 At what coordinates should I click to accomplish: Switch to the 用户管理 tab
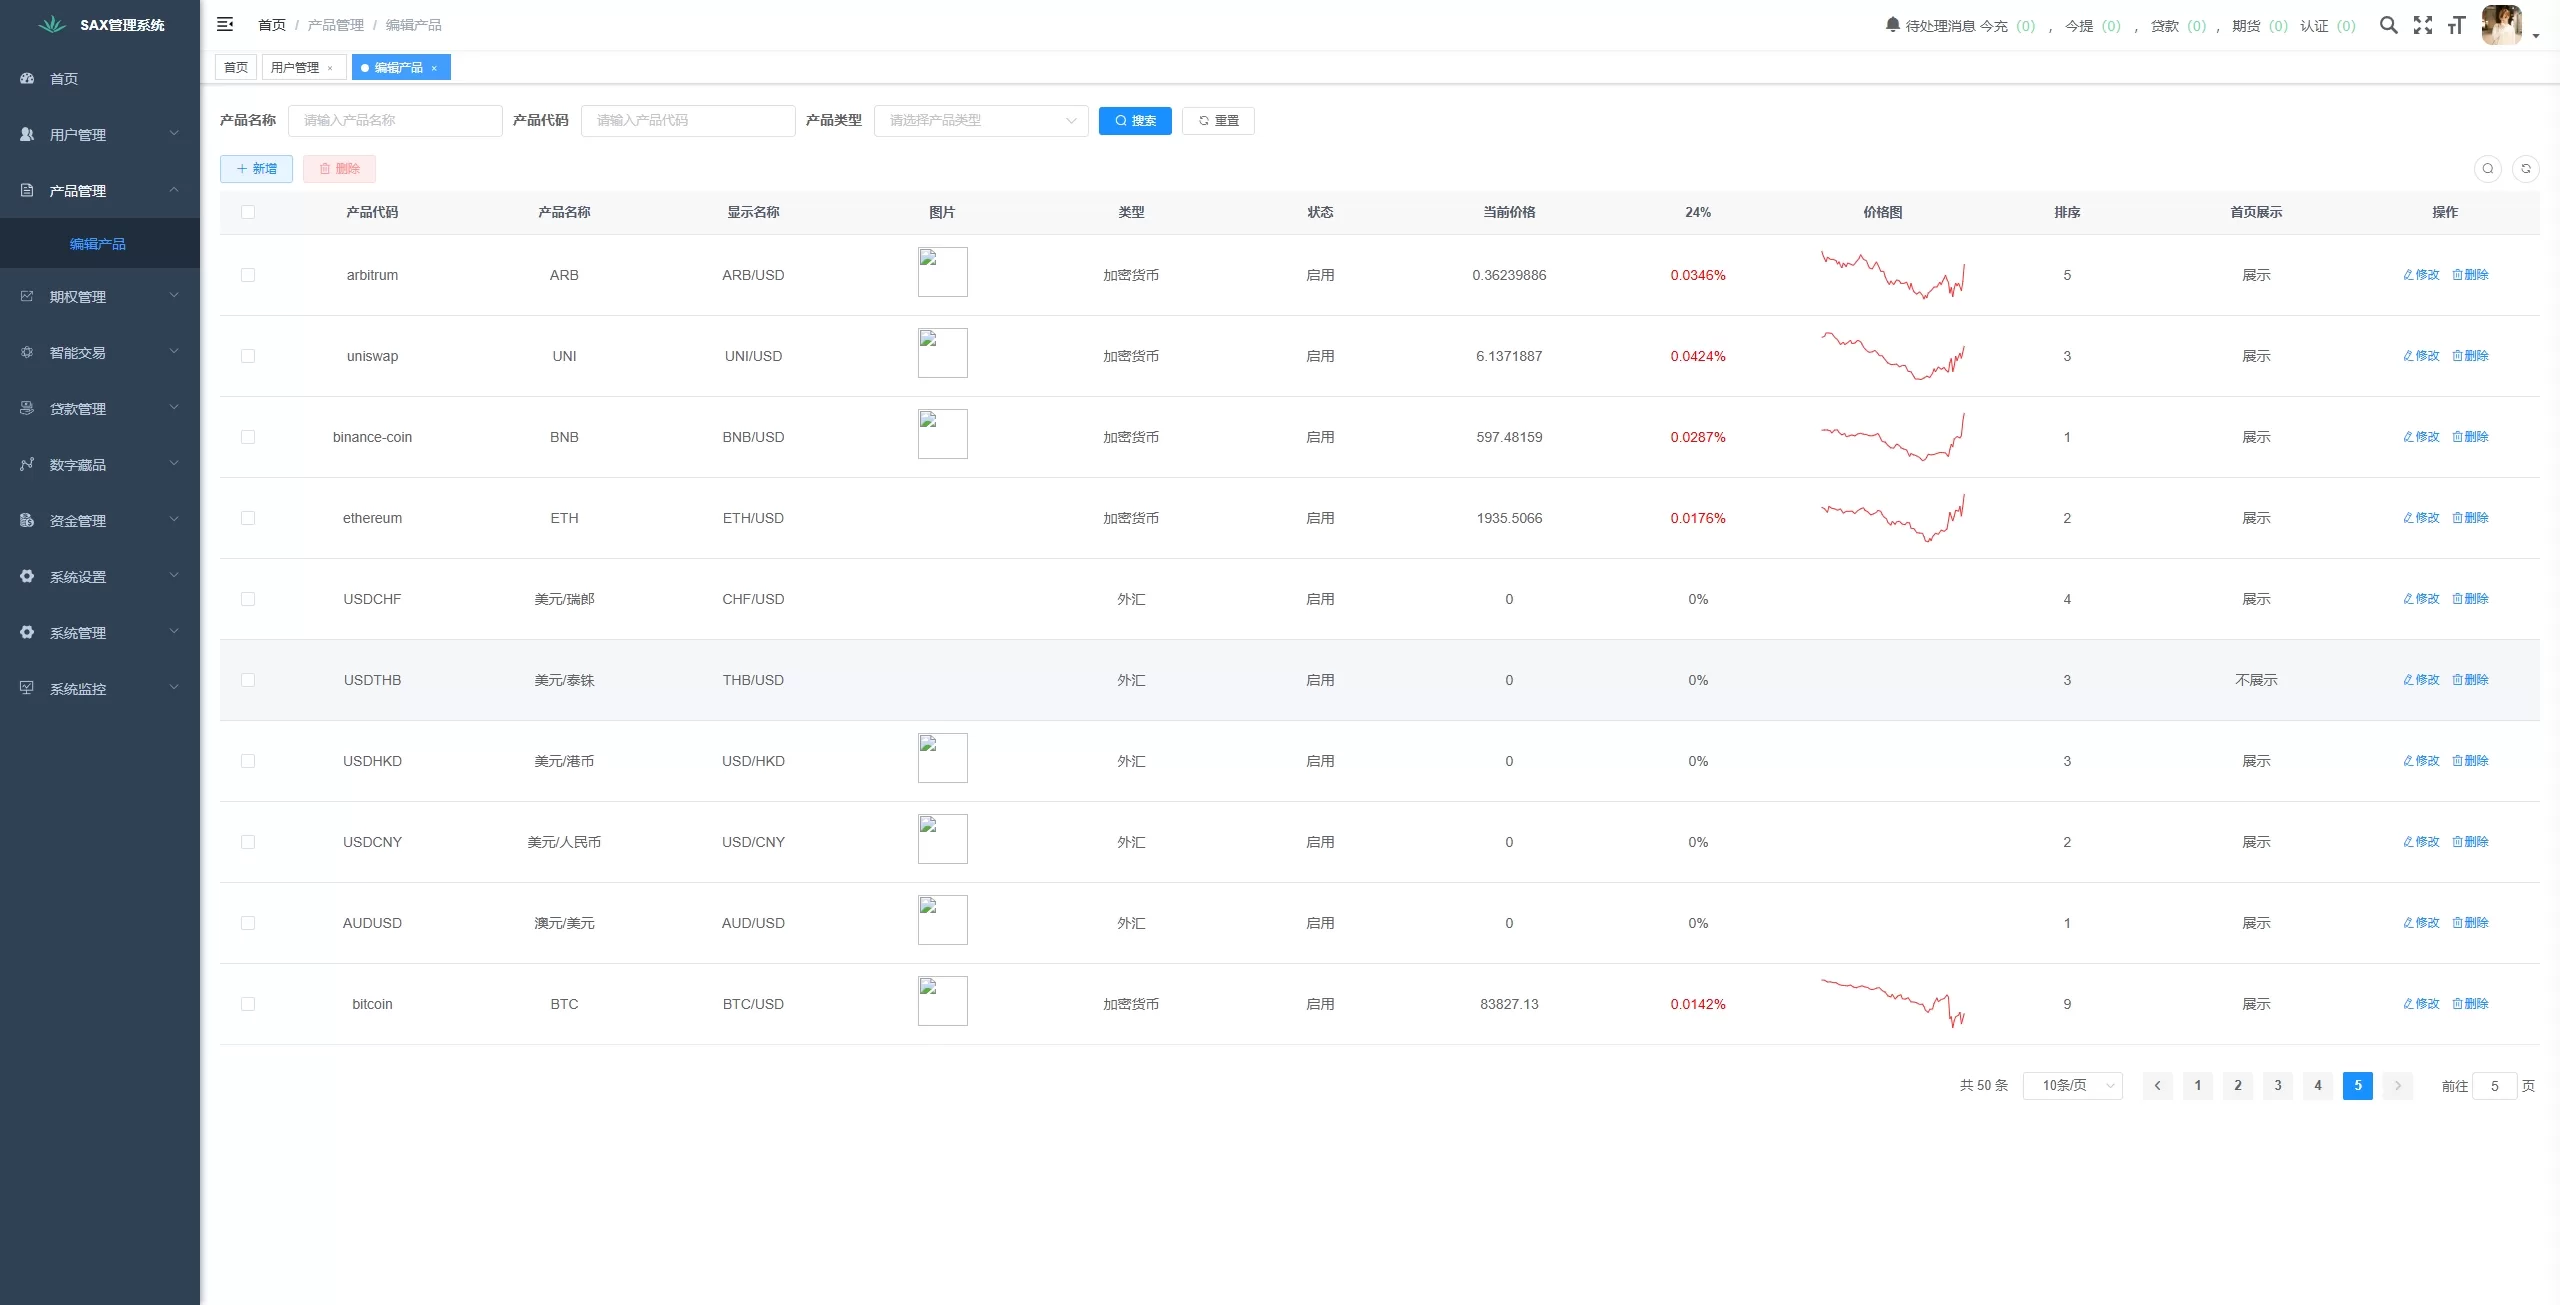click(x=295, y=67)
